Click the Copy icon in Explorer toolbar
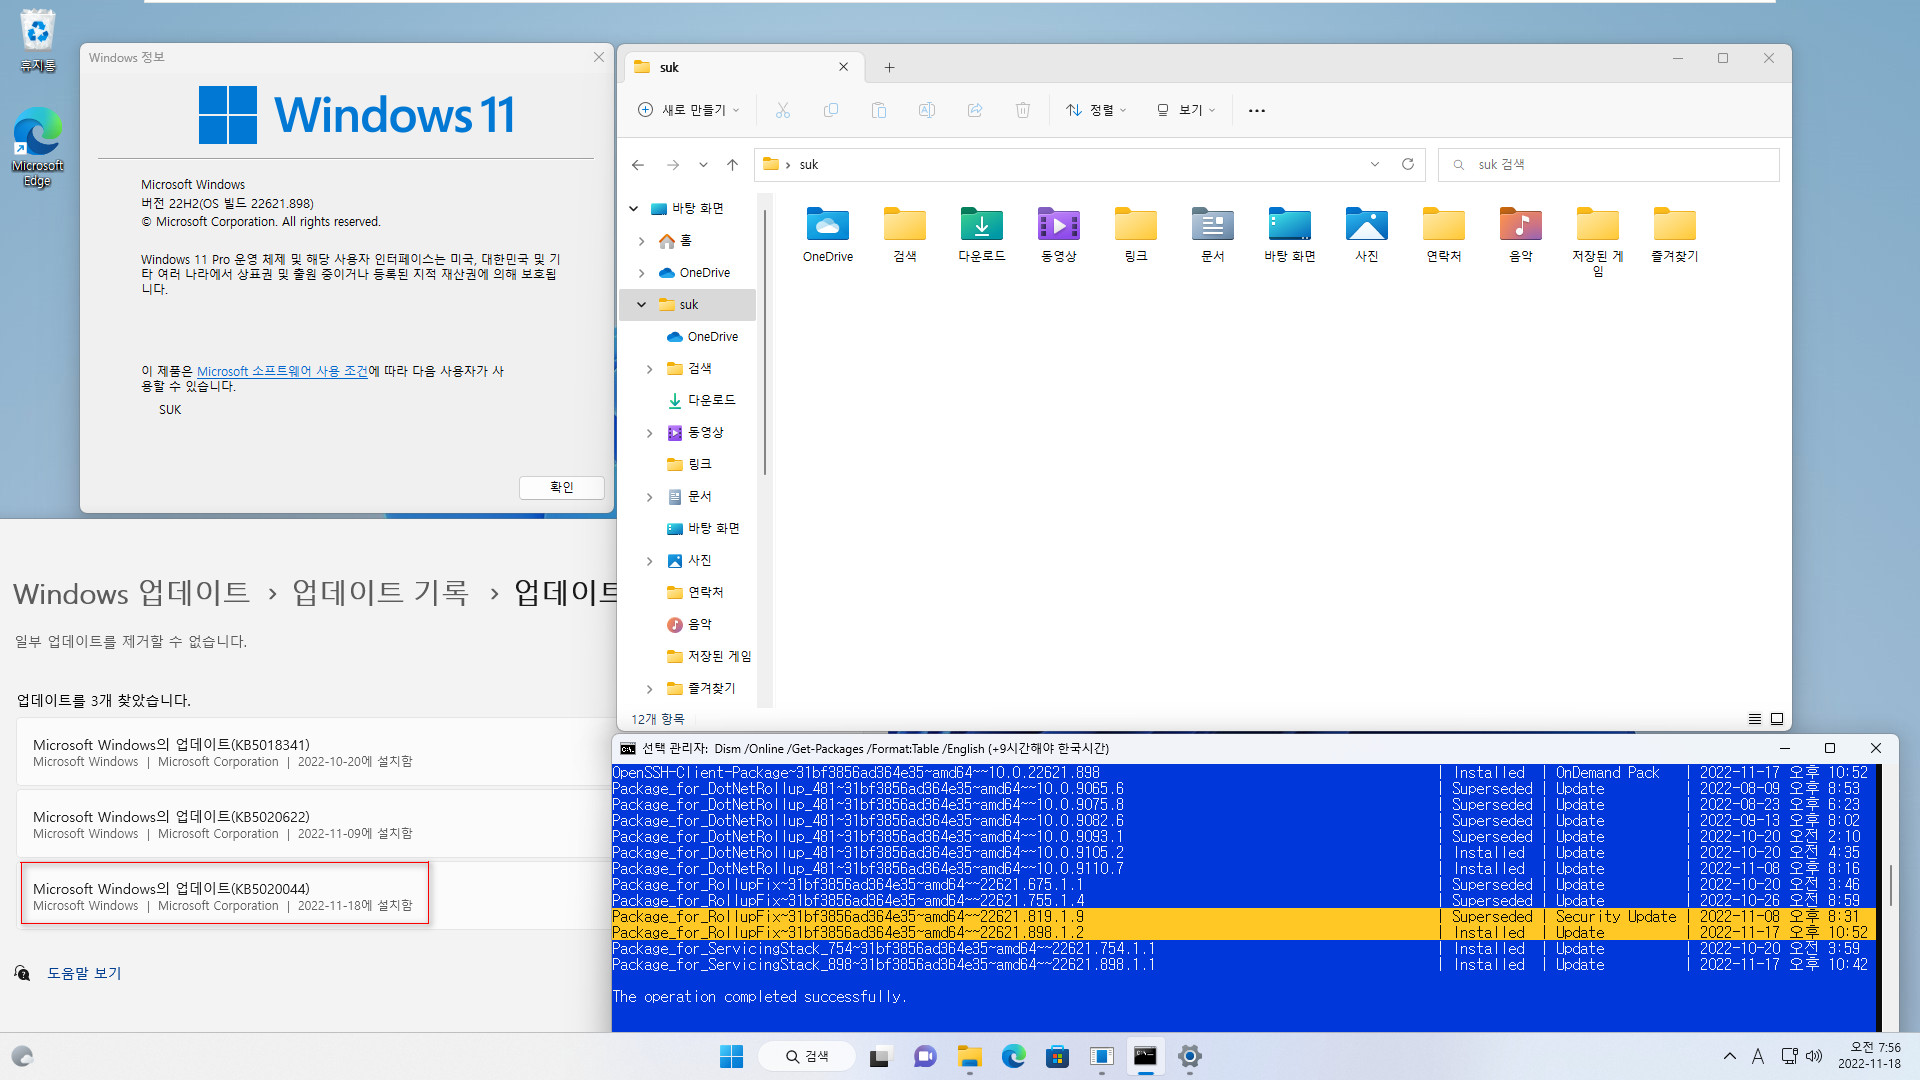 (831, 110)
